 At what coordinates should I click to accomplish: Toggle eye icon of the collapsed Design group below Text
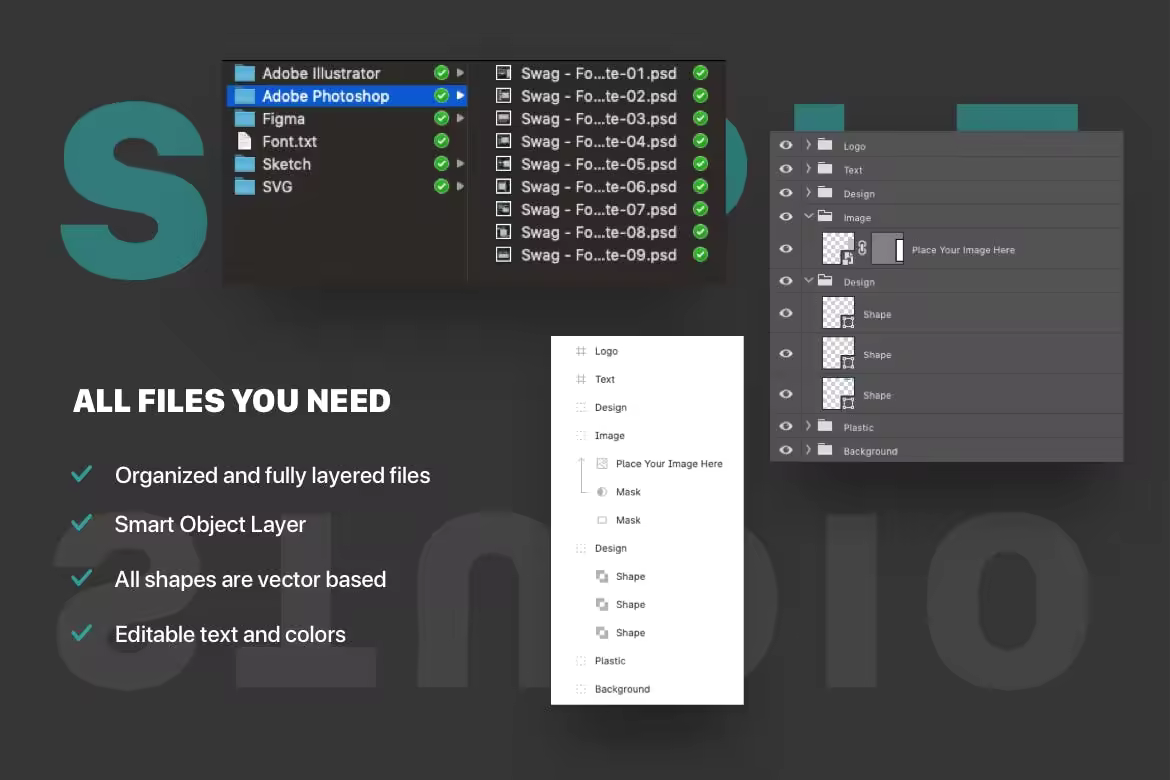tap(786, 193)
